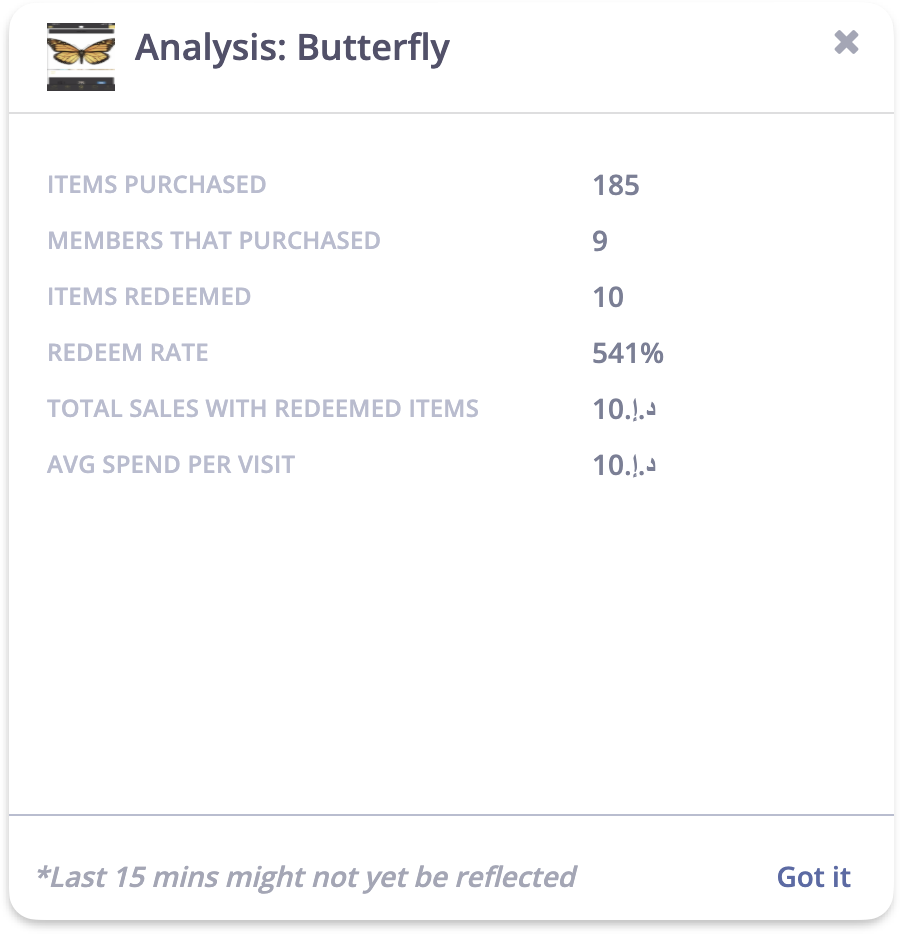Click the butterfly thumbnail image

point(81,57)
